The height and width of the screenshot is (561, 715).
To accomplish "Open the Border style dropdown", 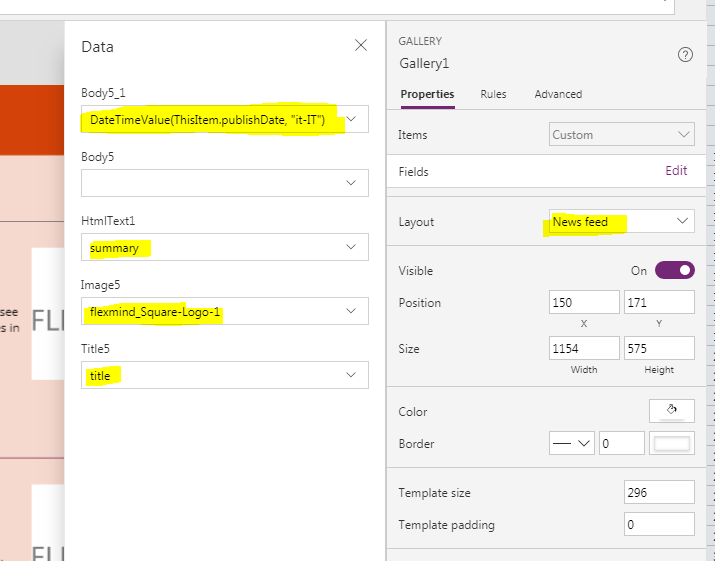I will point(571,443).
